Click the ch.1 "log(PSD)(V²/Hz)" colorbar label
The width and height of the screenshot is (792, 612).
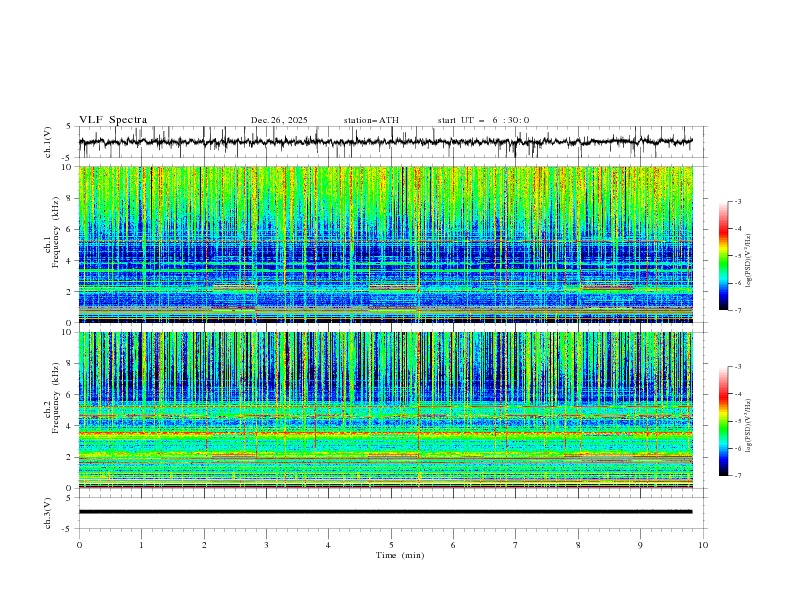click(x=749, y=261)
